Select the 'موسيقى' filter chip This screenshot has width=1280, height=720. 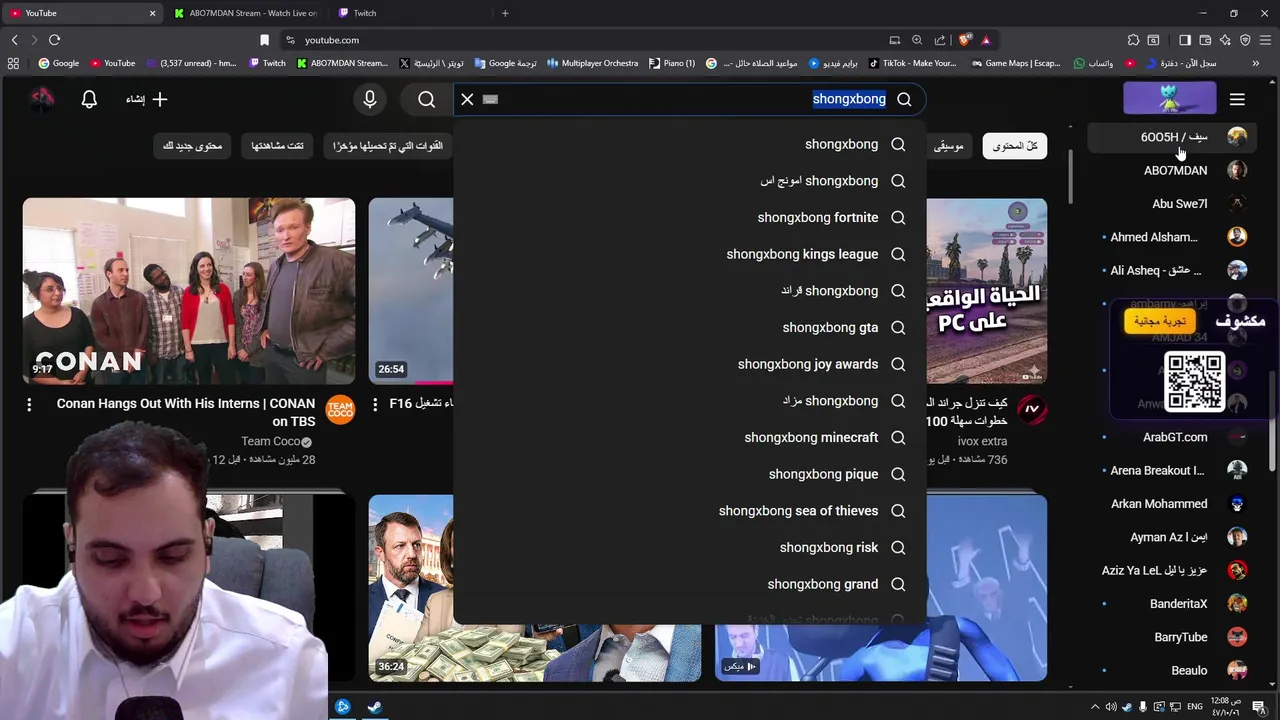(x=948, y=146)
